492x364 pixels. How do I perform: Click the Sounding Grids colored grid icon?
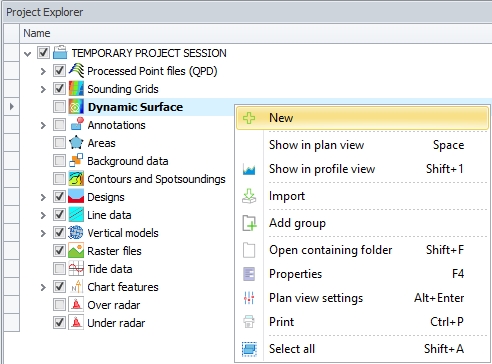click(76, 89)
